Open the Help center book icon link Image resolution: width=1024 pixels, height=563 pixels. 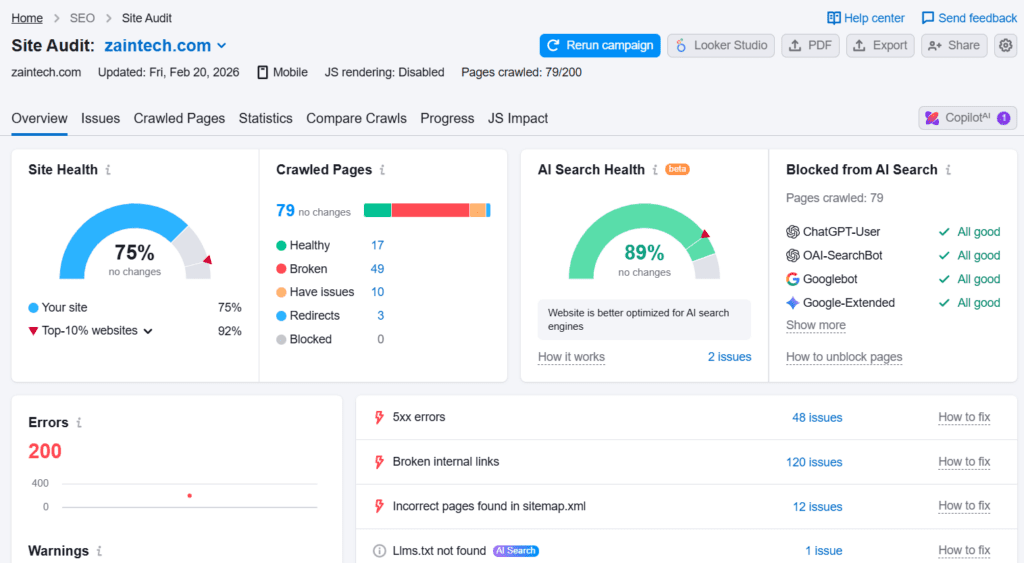coord(834,18)
